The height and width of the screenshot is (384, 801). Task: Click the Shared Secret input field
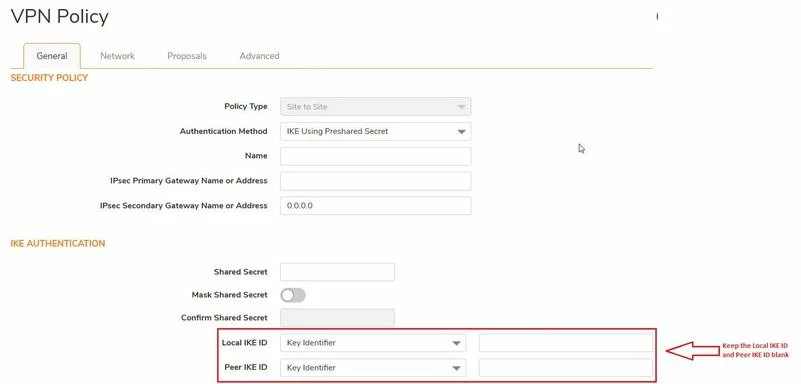(x=337, y=272)
